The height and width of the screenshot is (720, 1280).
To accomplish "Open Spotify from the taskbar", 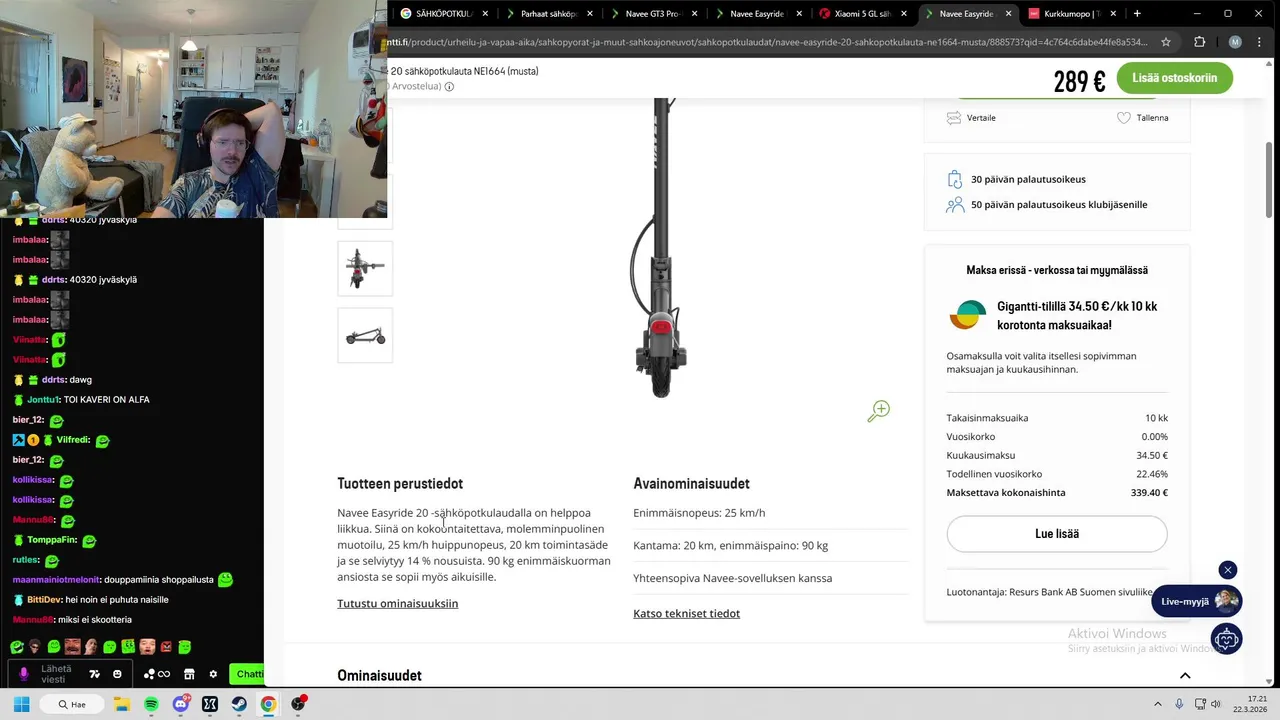I will point(151,704).
